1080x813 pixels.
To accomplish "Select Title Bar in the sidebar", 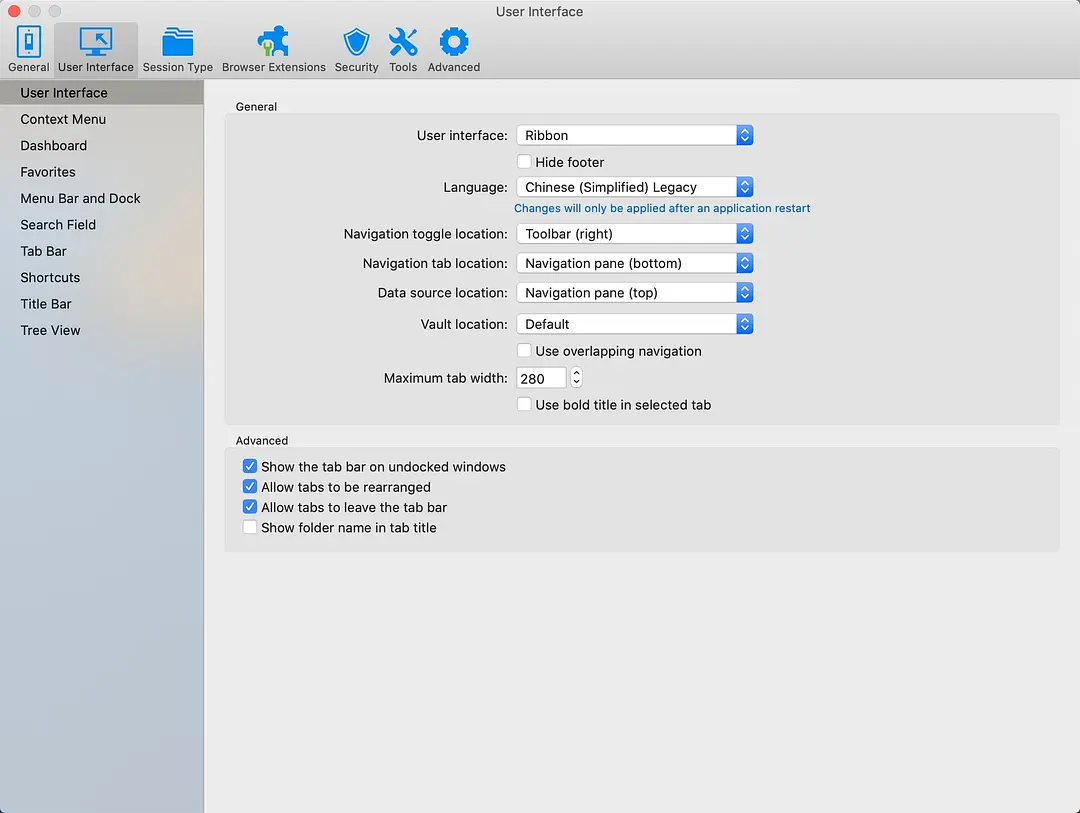I will coord(102,304).
